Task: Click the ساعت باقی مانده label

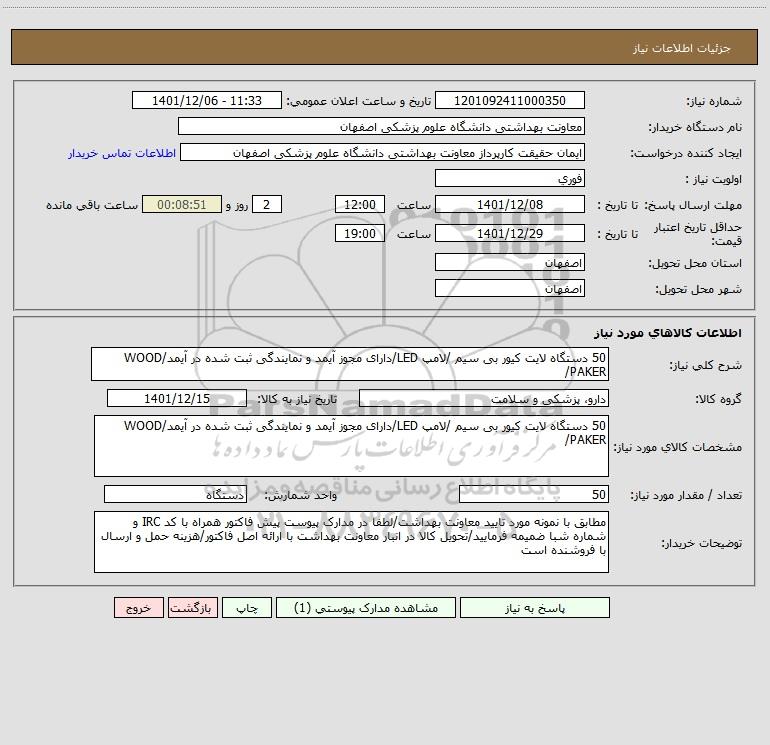Action: (x=92, y=205)
